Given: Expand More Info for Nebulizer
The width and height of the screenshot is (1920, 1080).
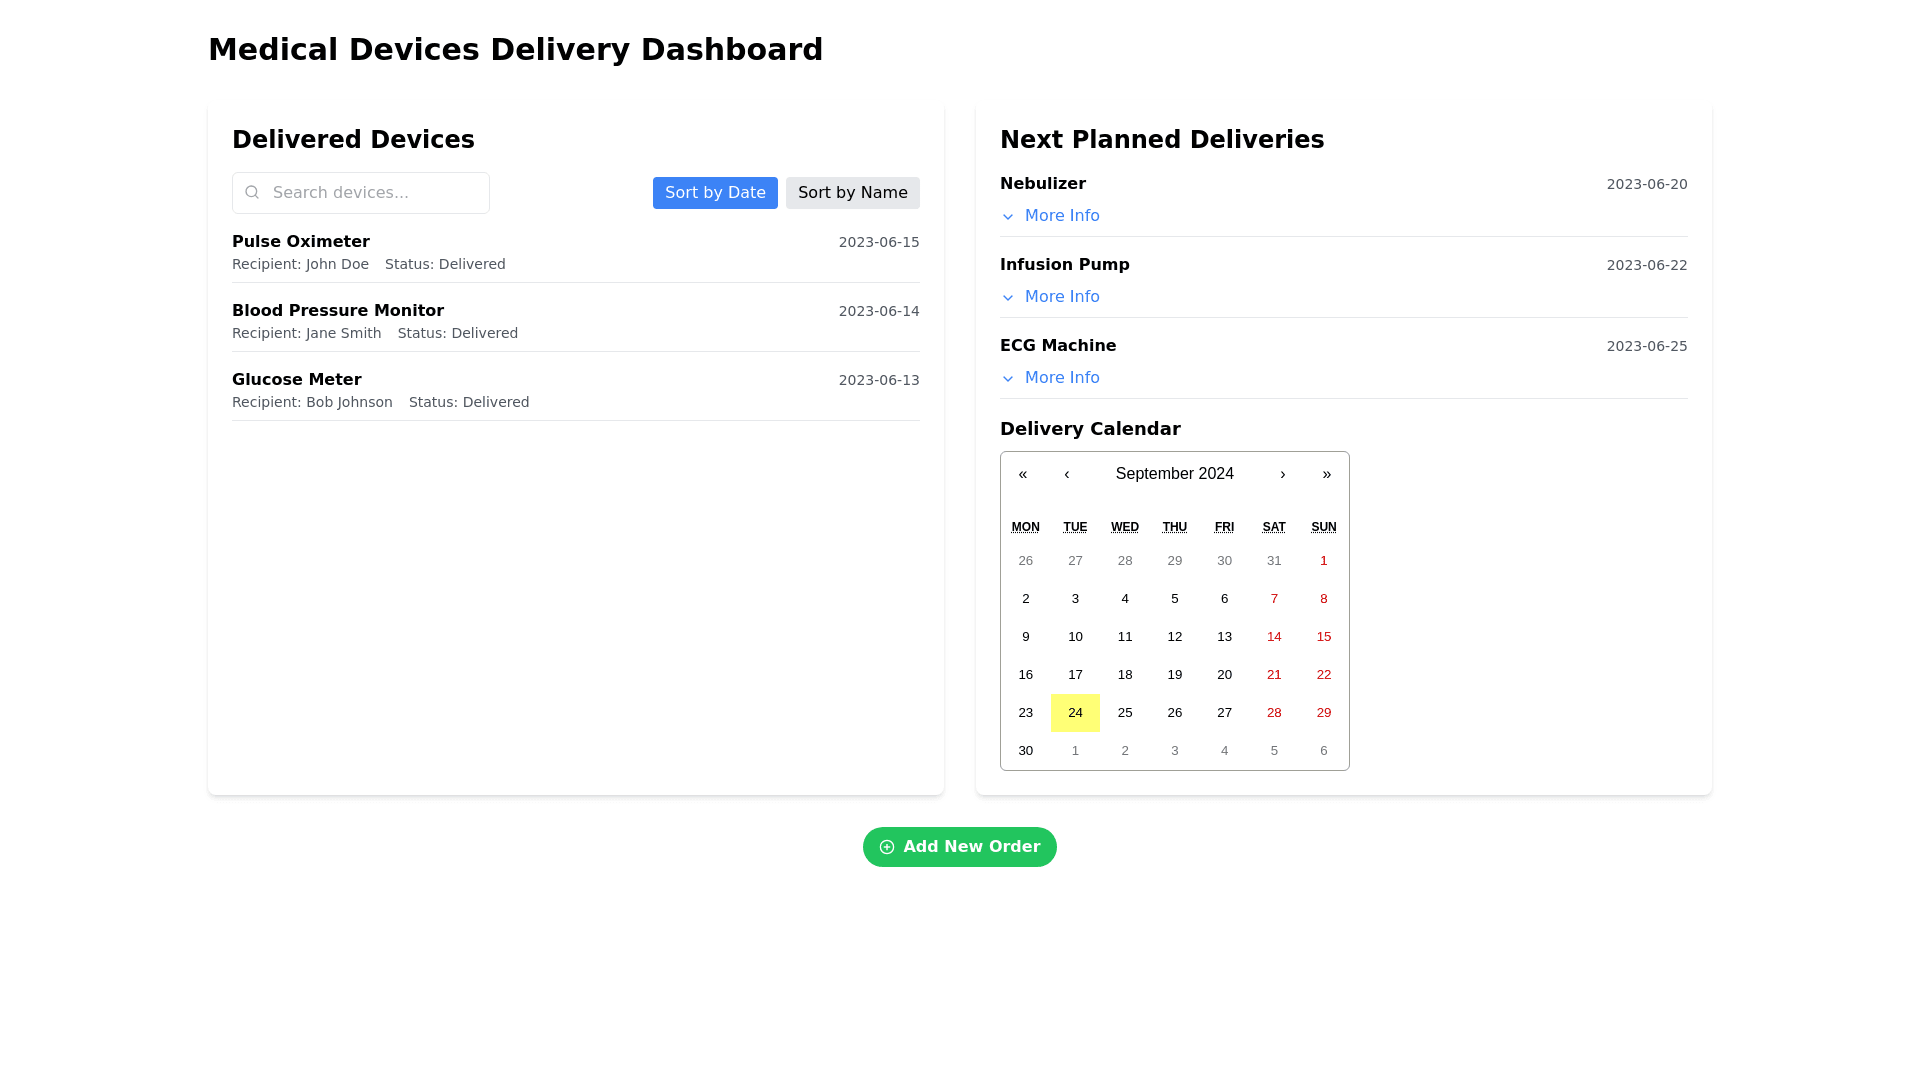Looking at the screenshot, I should [1061, 216].
